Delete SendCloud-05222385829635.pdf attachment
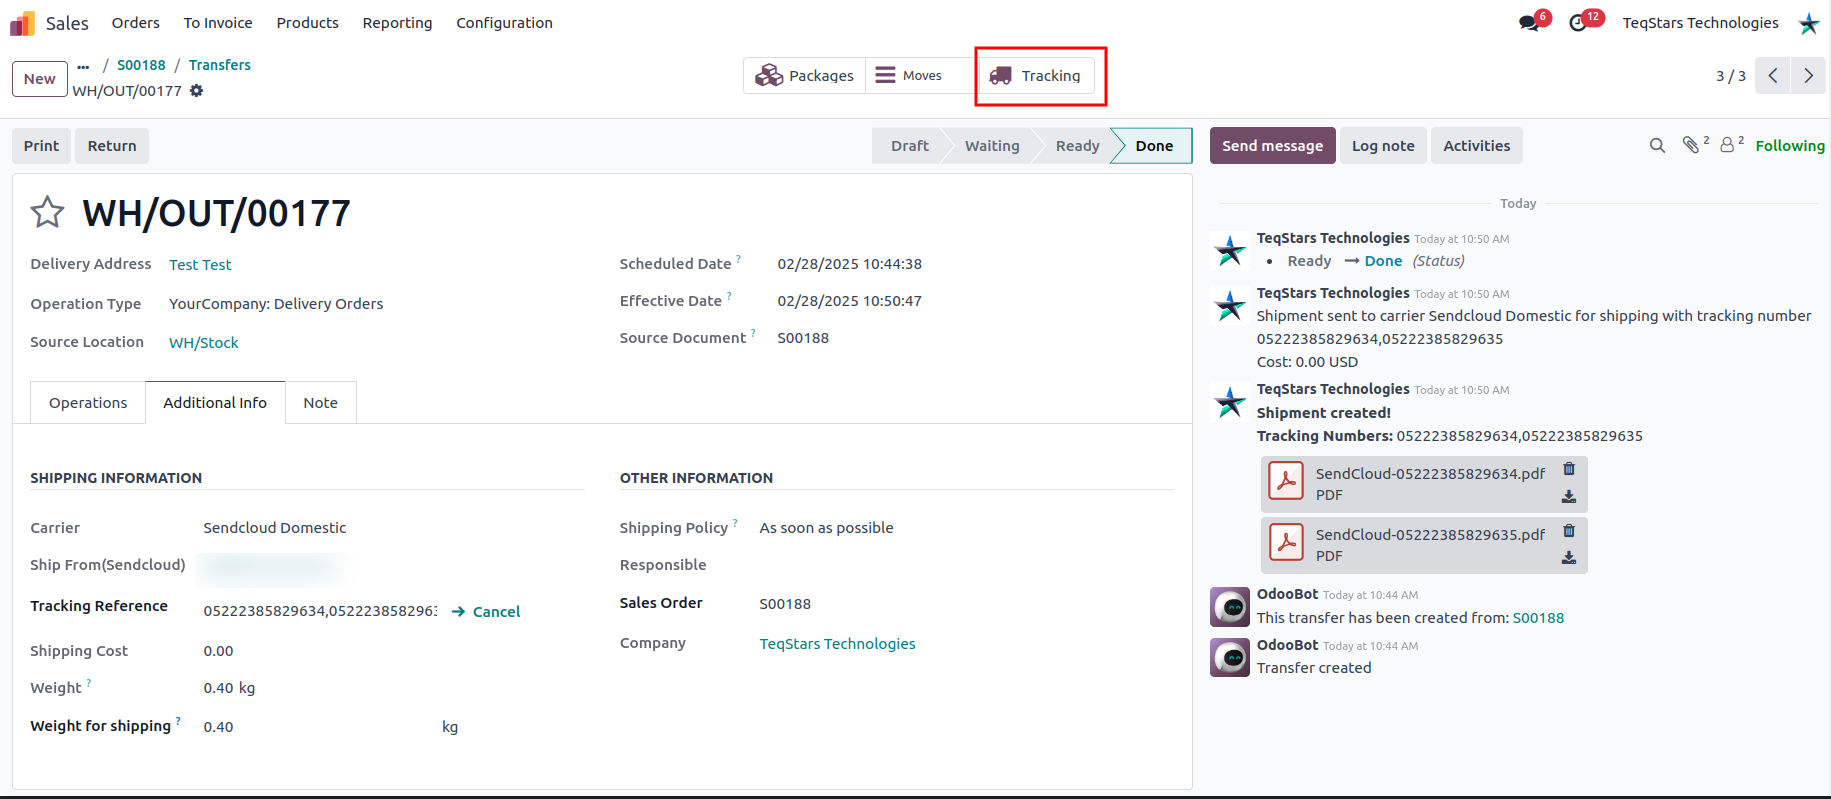This screenshot has height=799, width=1831. [1569, 531]
